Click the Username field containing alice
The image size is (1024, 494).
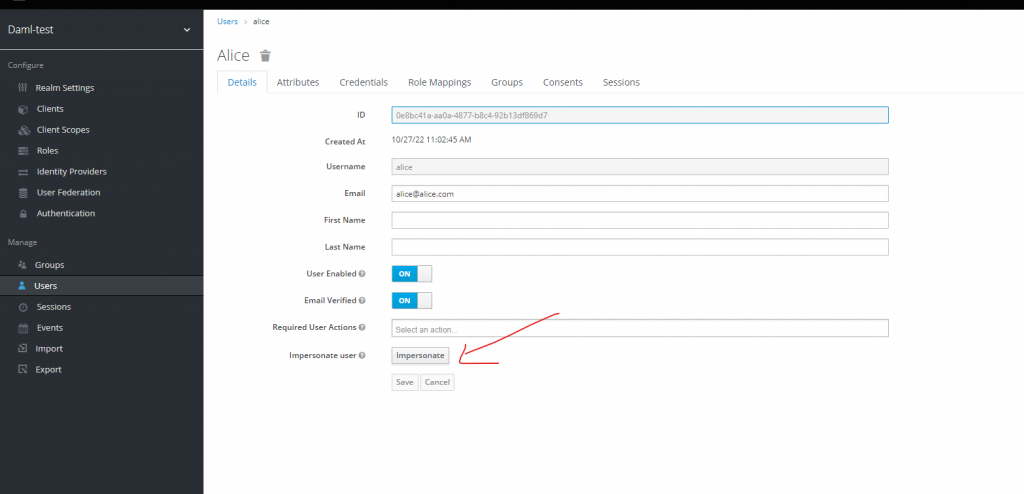pos(640,167)
